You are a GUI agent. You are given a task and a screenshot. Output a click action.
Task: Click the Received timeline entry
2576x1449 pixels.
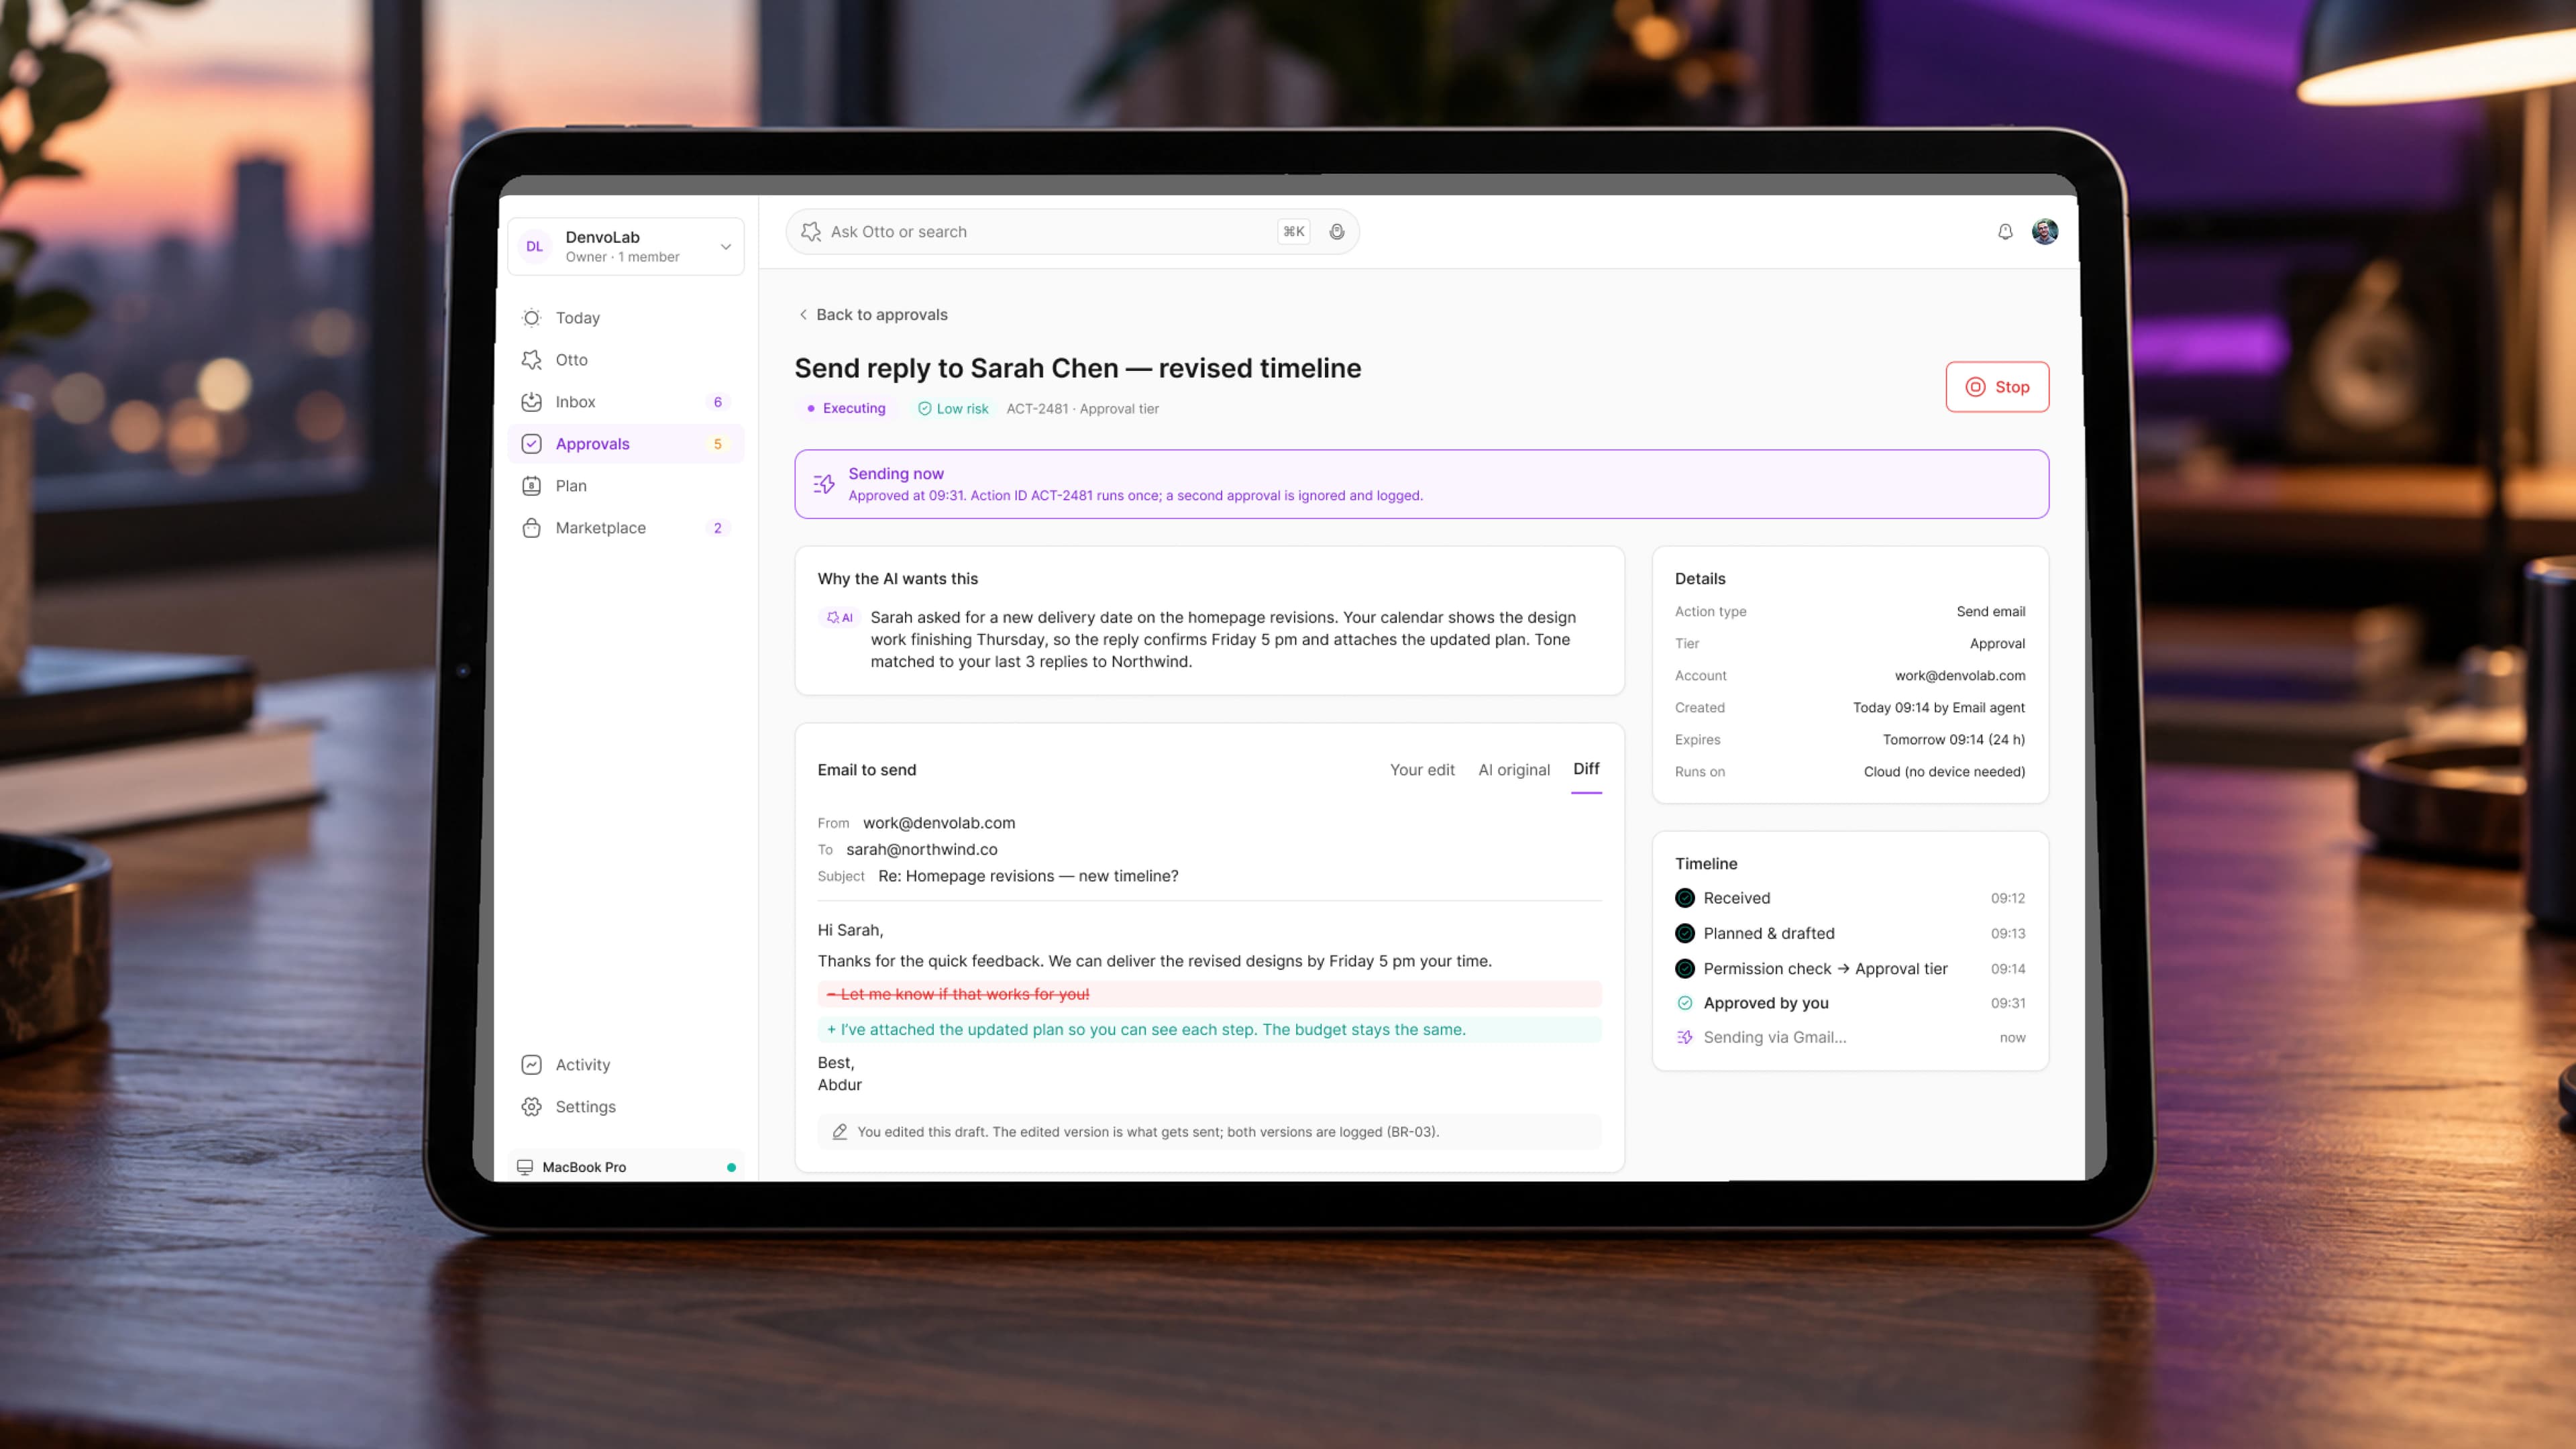click(x=1850, y=898)
